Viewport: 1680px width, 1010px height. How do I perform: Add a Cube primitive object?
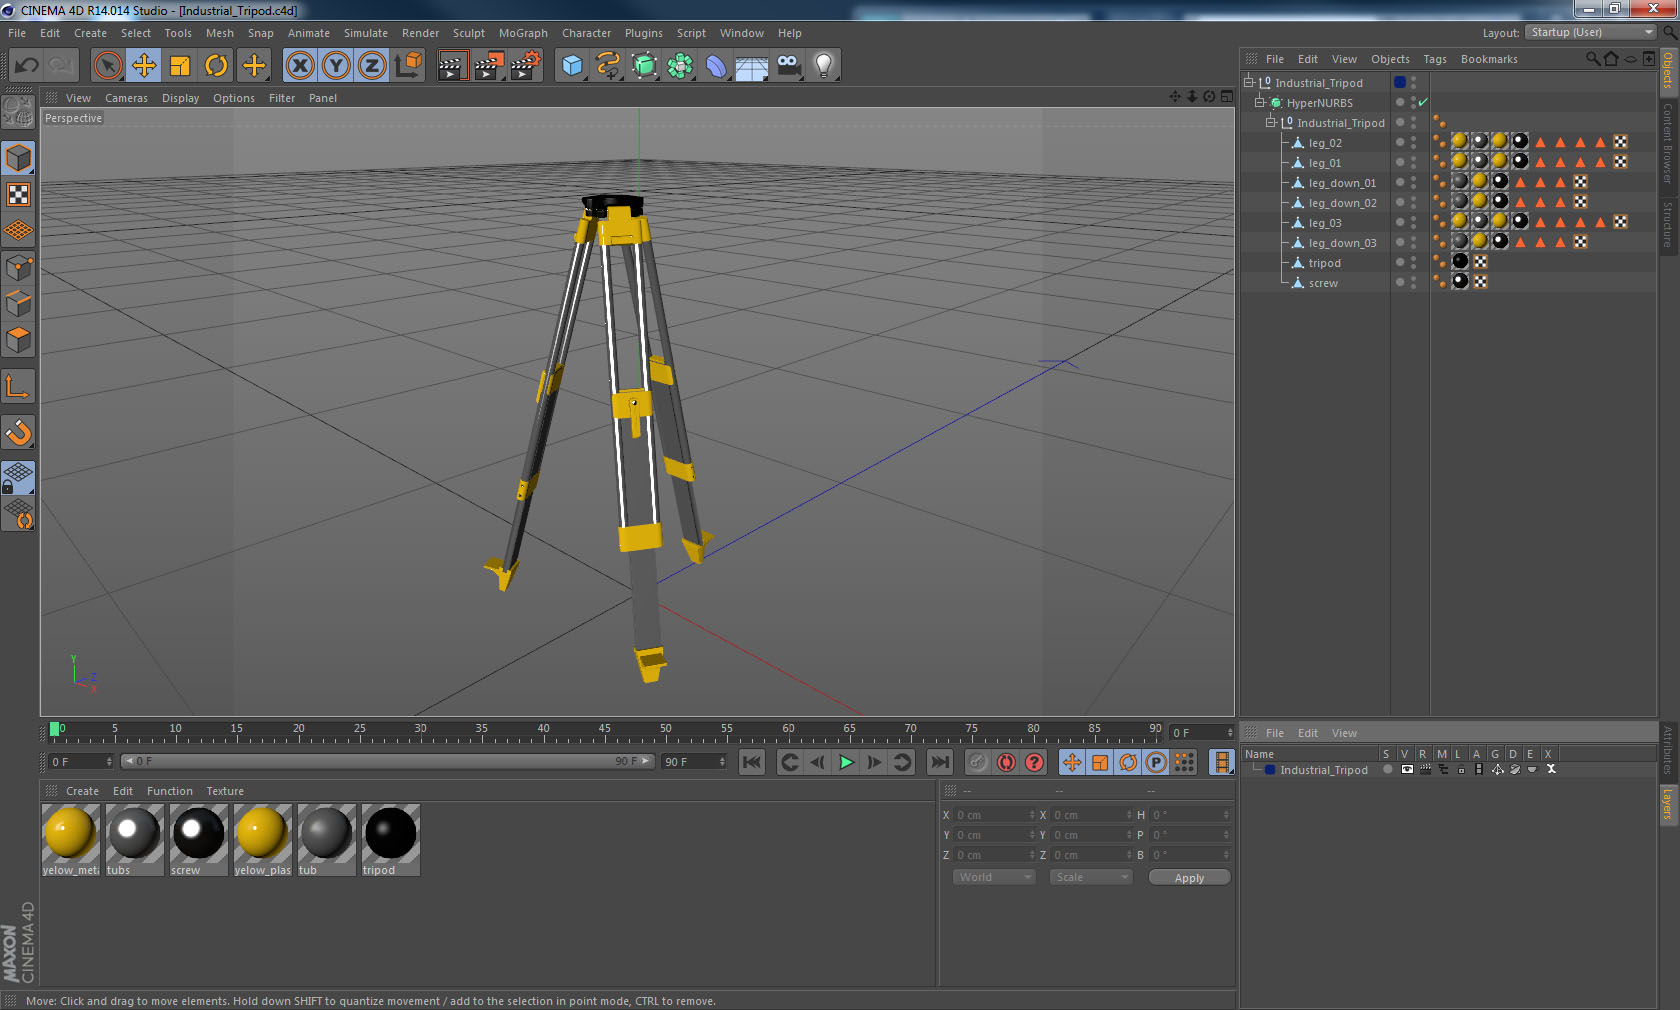[572, 66]
